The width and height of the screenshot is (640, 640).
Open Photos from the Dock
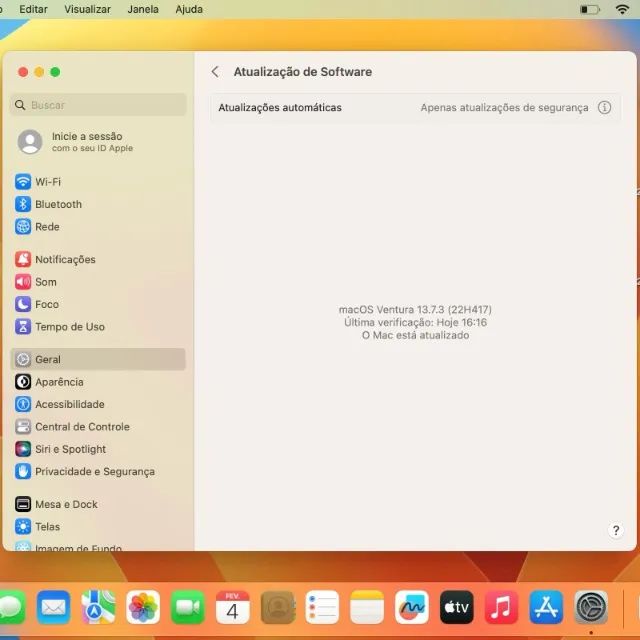(143, 607)
